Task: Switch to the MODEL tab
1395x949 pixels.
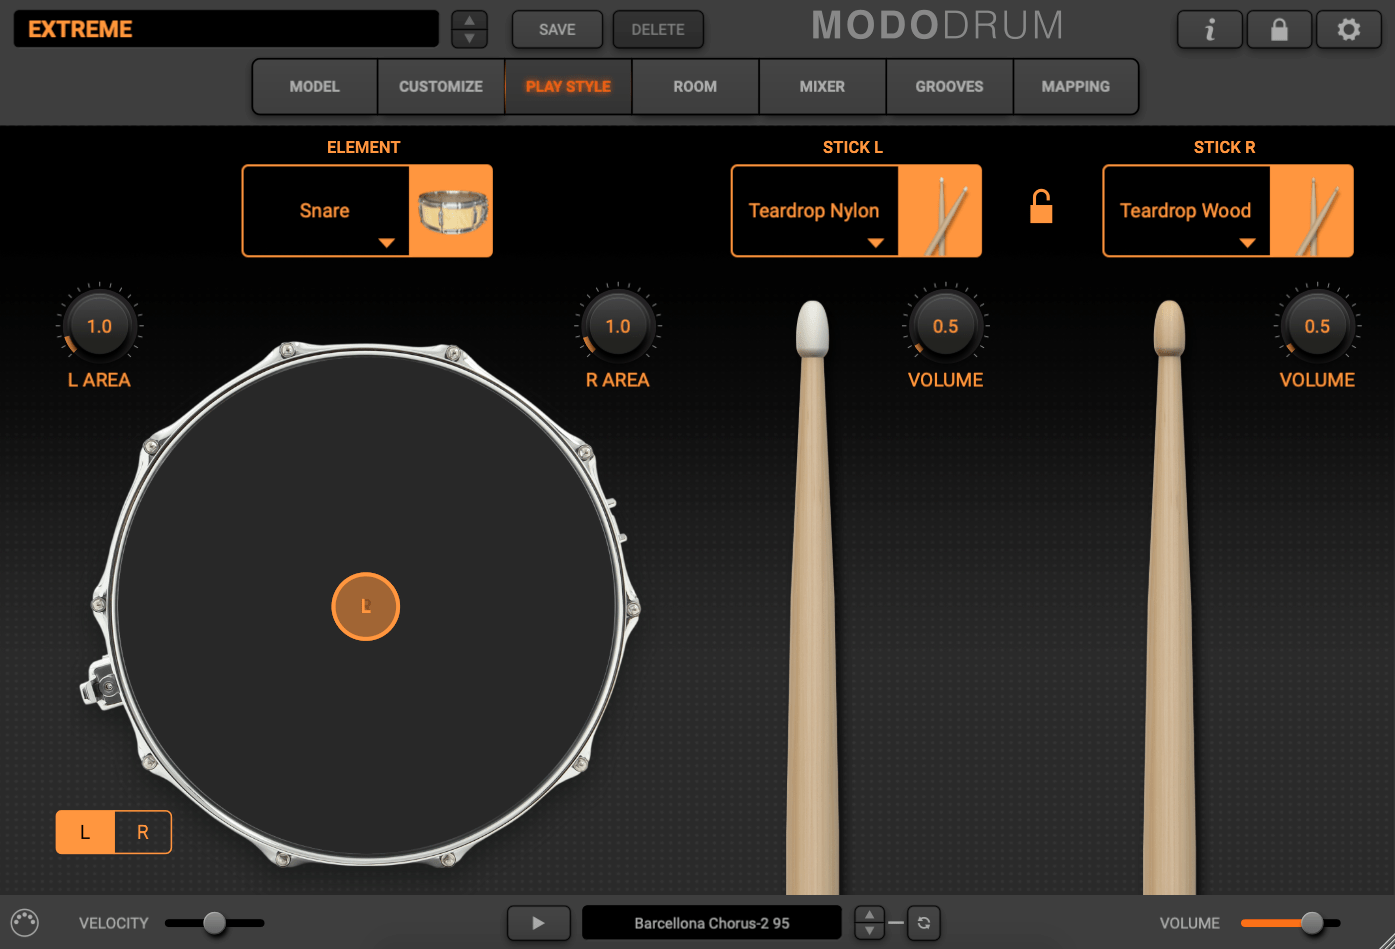Action: tap(315, 87)
